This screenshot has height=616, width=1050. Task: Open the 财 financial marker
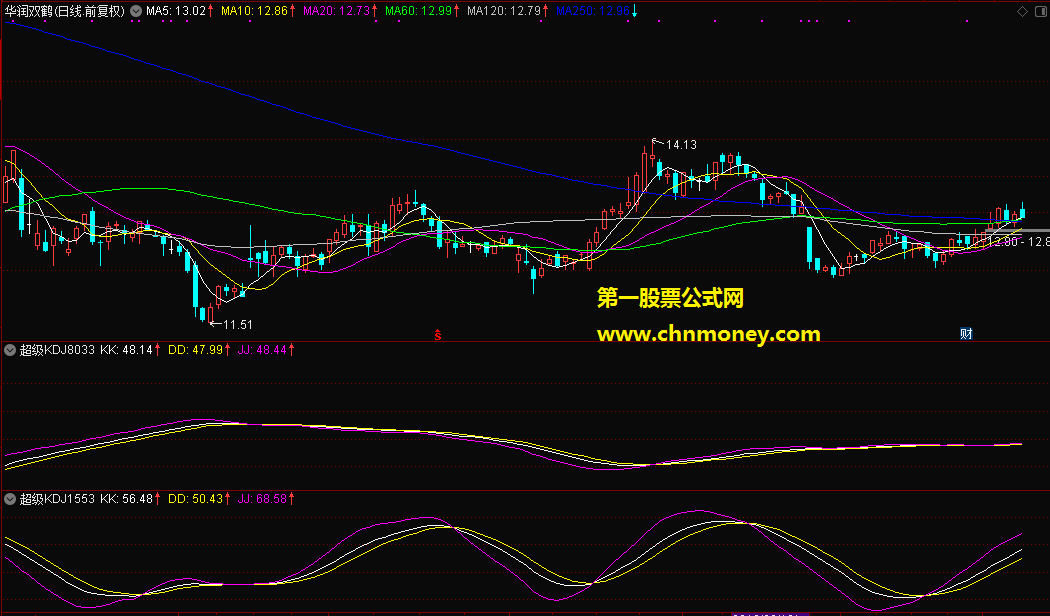(x=966, y=333)
